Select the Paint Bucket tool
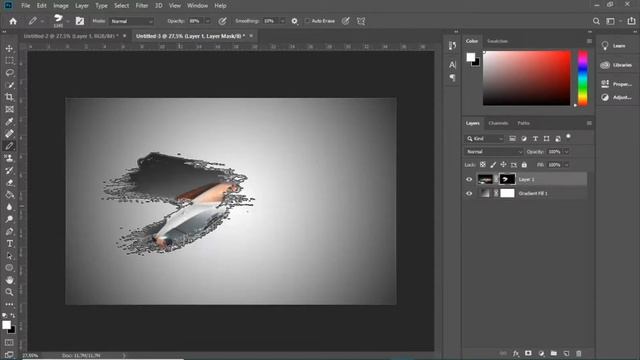Viewport: 640px width, 360px height. [9, 195]
